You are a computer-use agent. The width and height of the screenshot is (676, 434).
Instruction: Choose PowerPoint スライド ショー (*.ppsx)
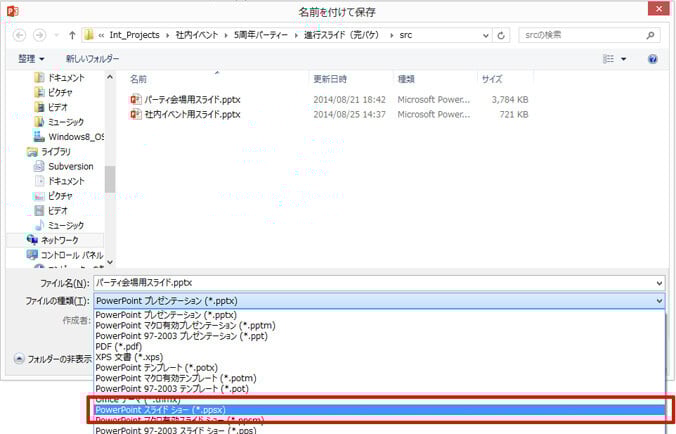coord(379,410)
